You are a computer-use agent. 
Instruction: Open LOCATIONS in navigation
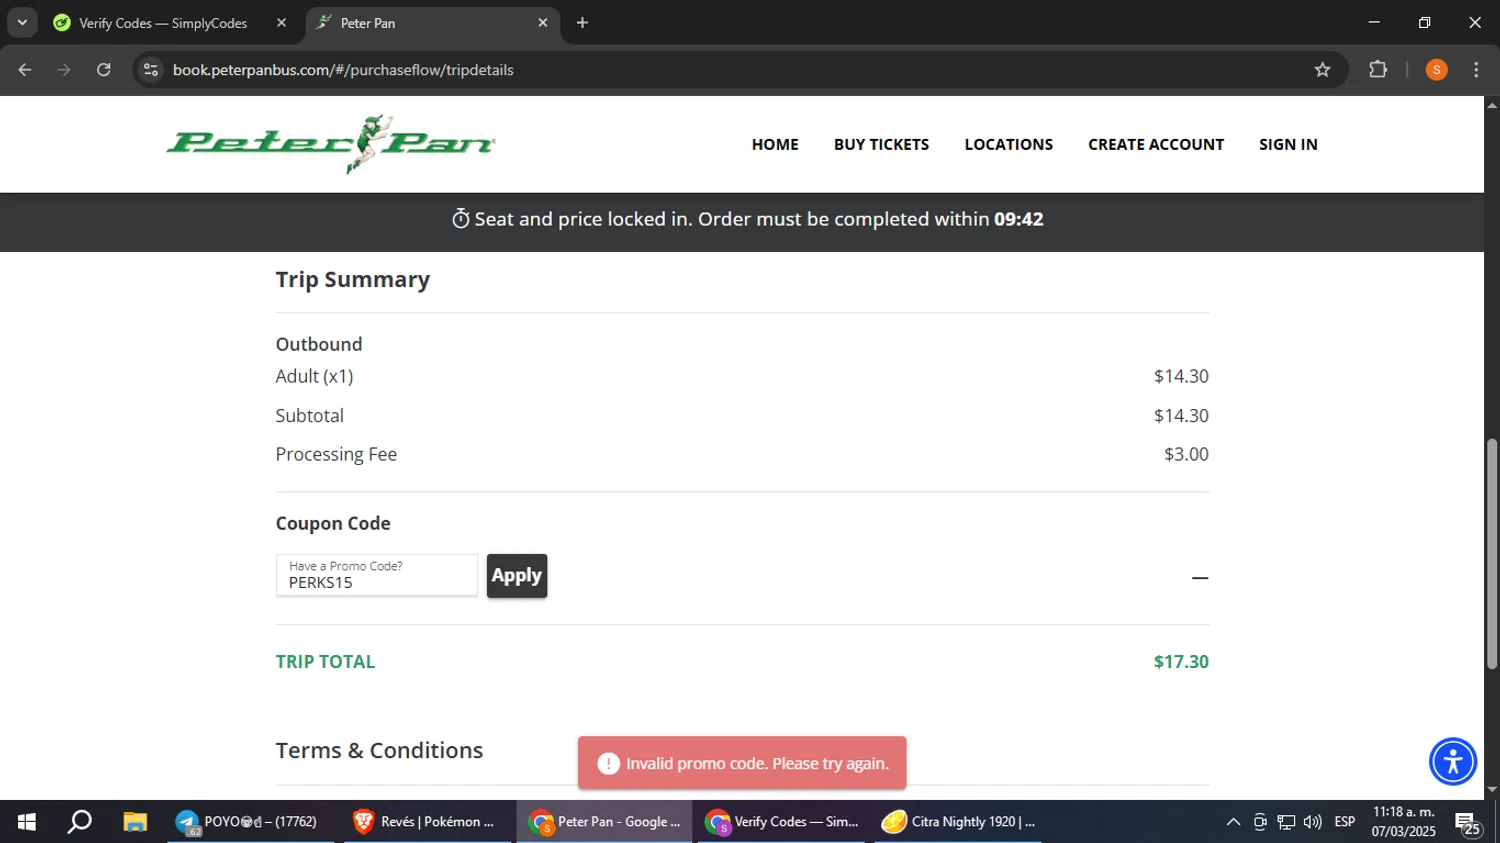pyautogui.click(x=1008, y=144)
